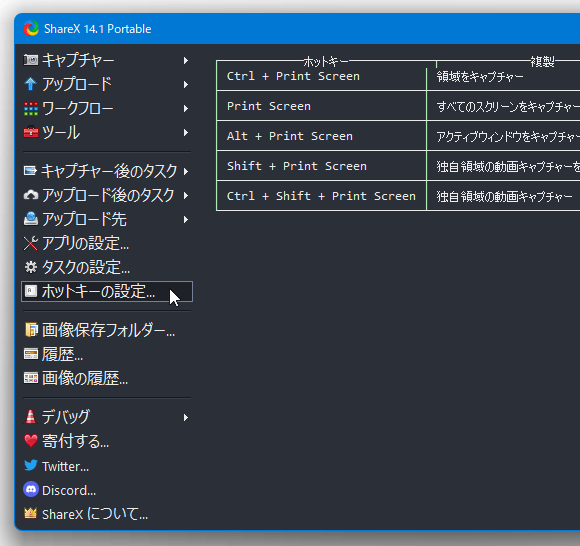Open タスクの設定... settings
This screenshot has width=580, height=546.
pos(107,267)
